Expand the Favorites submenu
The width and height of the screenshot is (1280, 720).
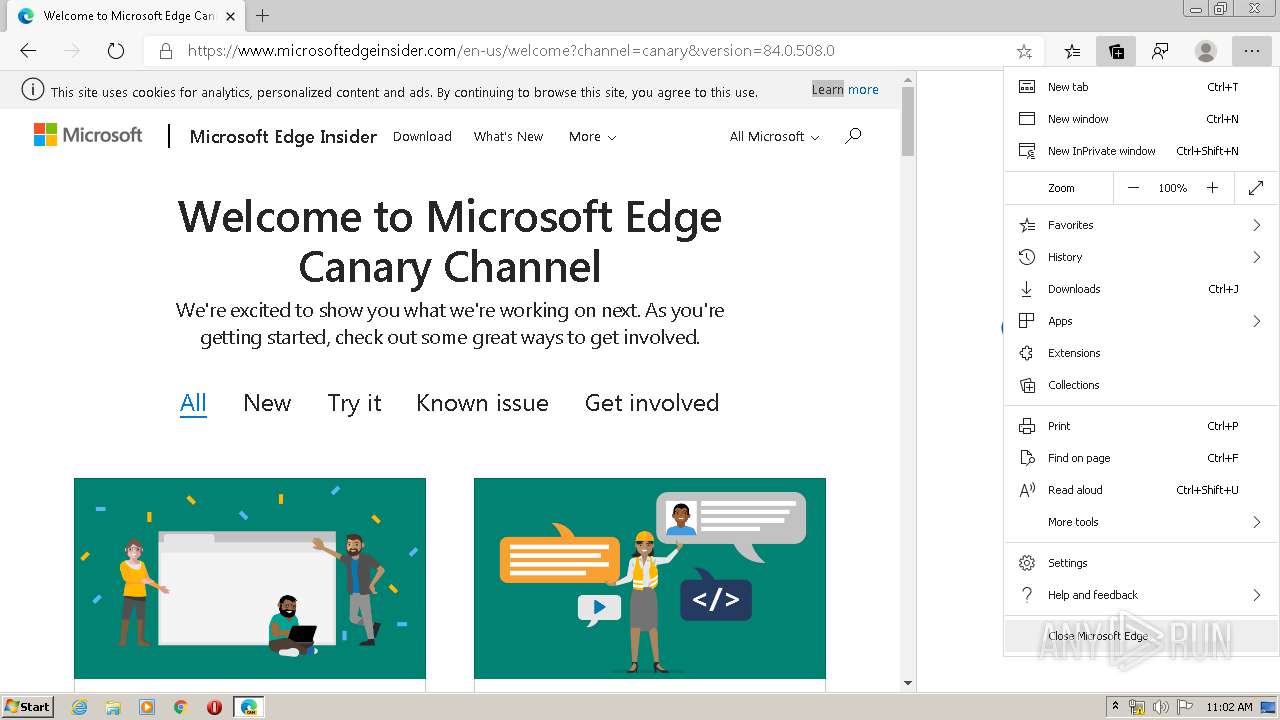[x=1142, y=225]
